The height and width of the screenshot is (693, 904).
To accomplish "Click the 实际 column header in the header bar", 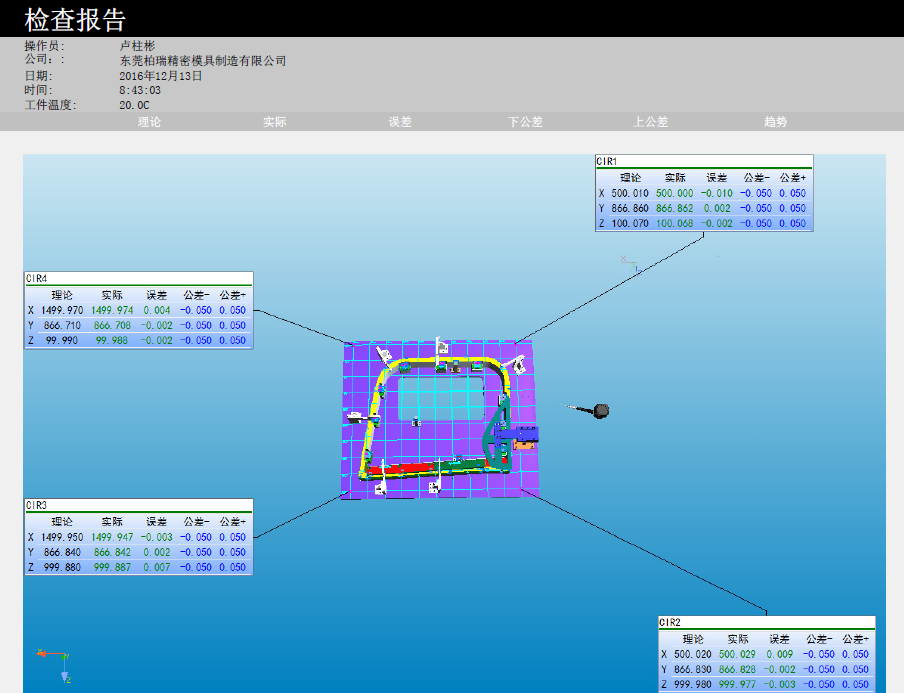I will pos(275,122).
